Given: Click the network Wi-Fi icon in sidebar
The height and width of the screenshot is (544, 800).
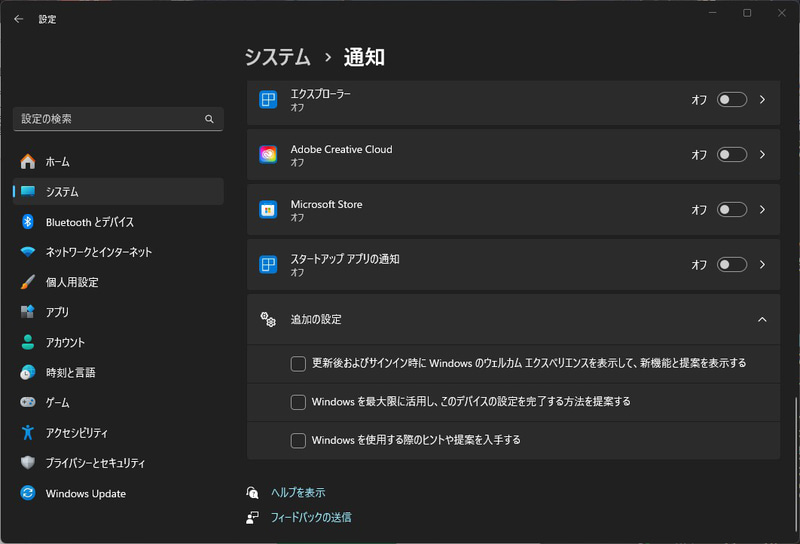Looking at the screenshot, I should coord(28,252).
